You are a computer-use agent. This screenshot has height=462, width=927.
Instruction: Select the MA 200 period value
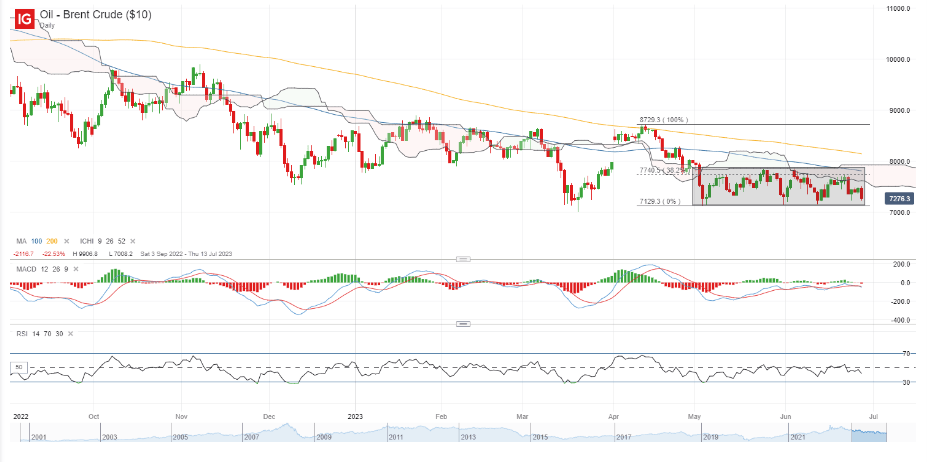pyautogui.click(x=53, y=241)
